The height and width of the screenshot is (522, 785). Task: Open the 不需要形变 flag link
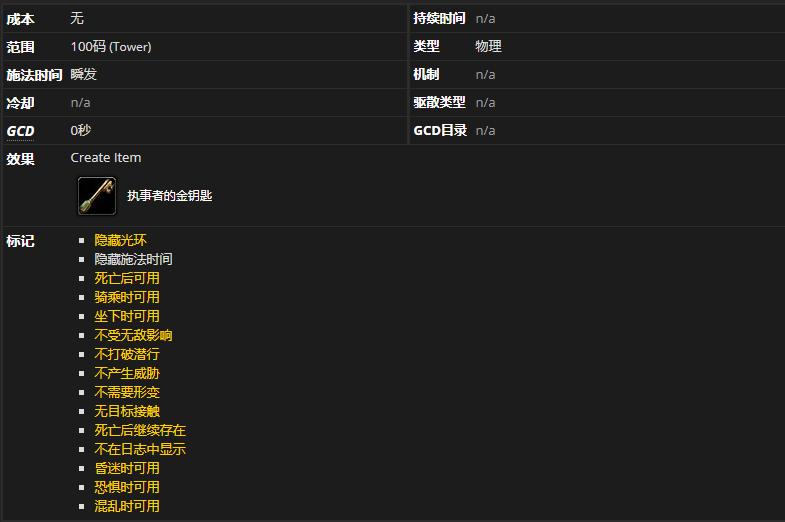click(x=127, y=392)
